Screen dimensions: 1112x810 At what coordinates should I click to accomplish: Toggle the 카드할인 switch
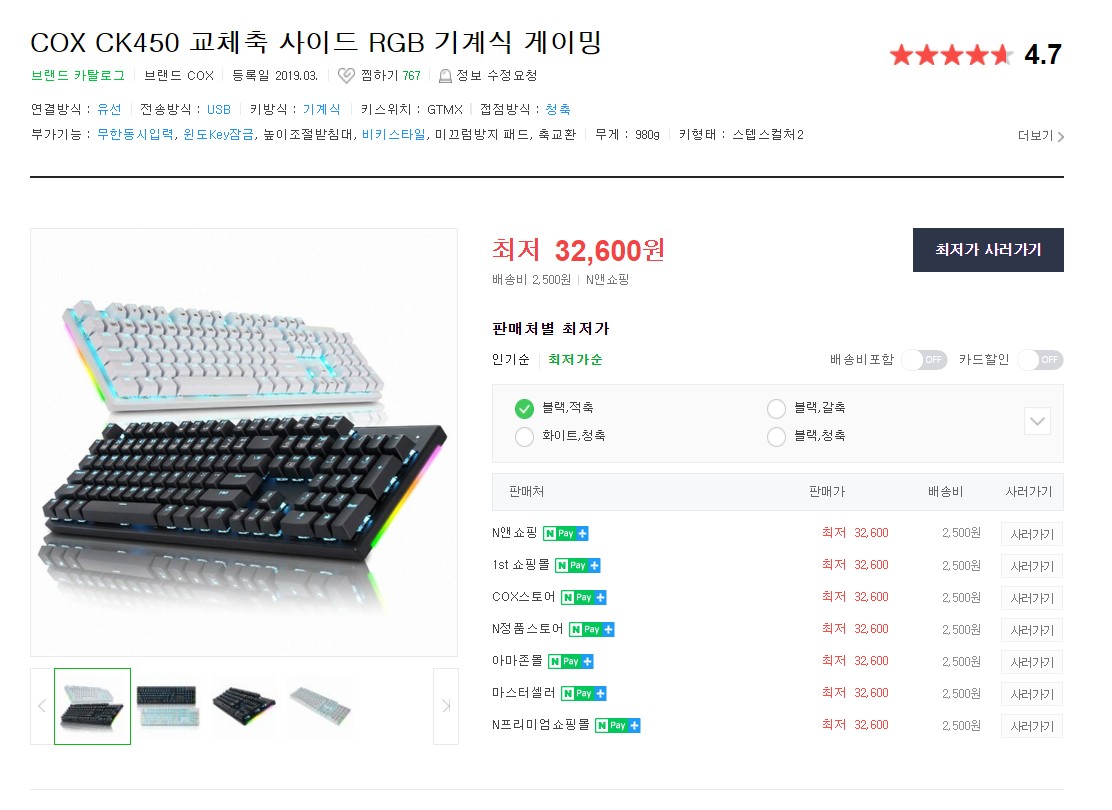[x=1040, y=360]
